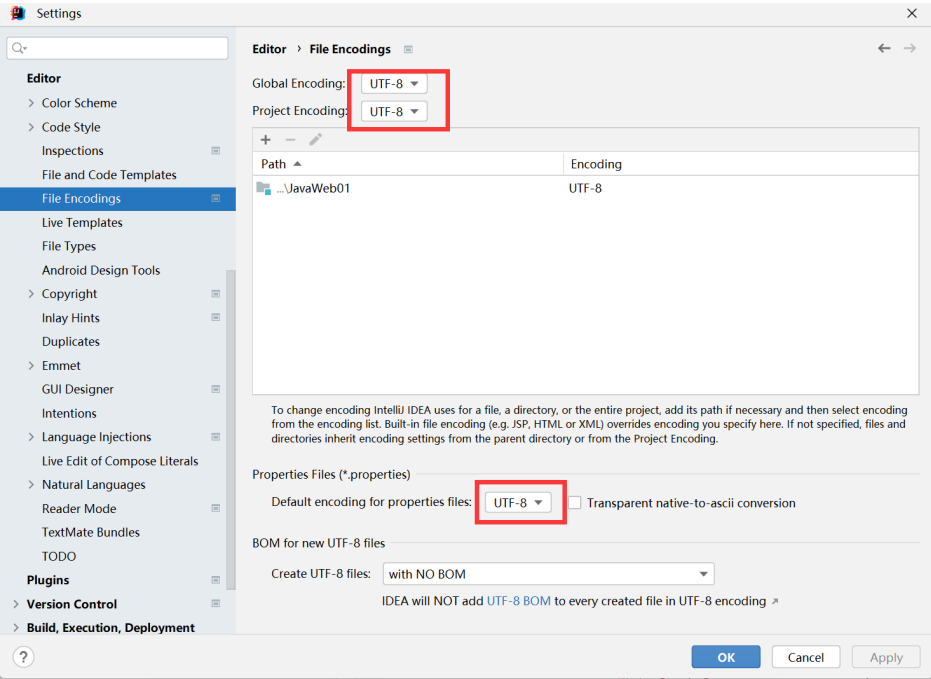This screenshot has height=679, width=931.
Task: Select the TODO settings item
Action: click(59, 556)
